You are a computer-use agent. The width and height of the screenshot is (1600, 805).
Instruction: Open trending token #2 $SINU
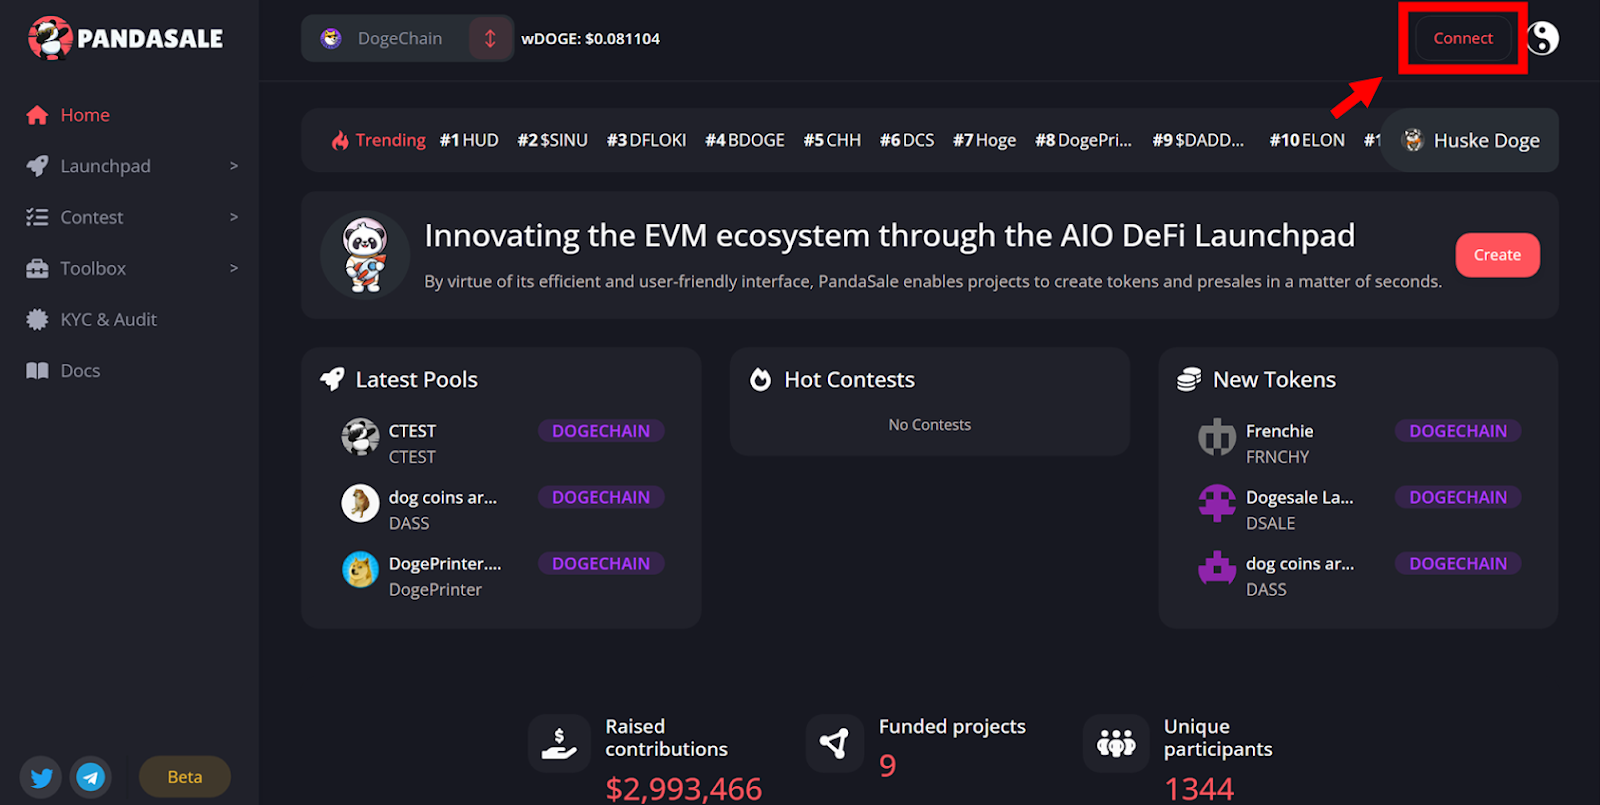(552, 140)
